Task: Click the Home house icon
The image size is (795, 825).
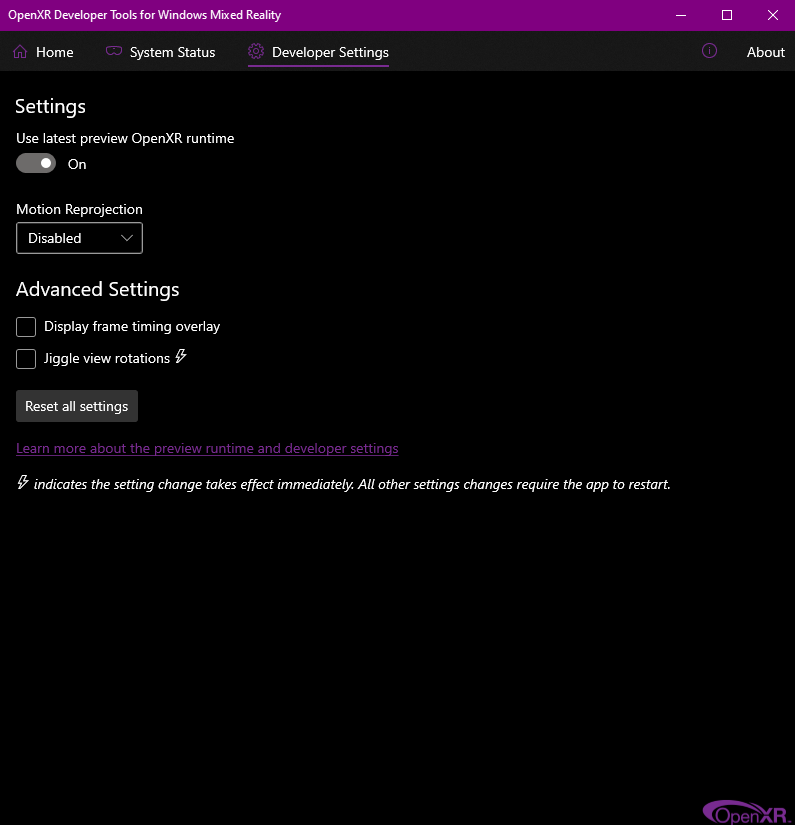Action: [20, 52]
